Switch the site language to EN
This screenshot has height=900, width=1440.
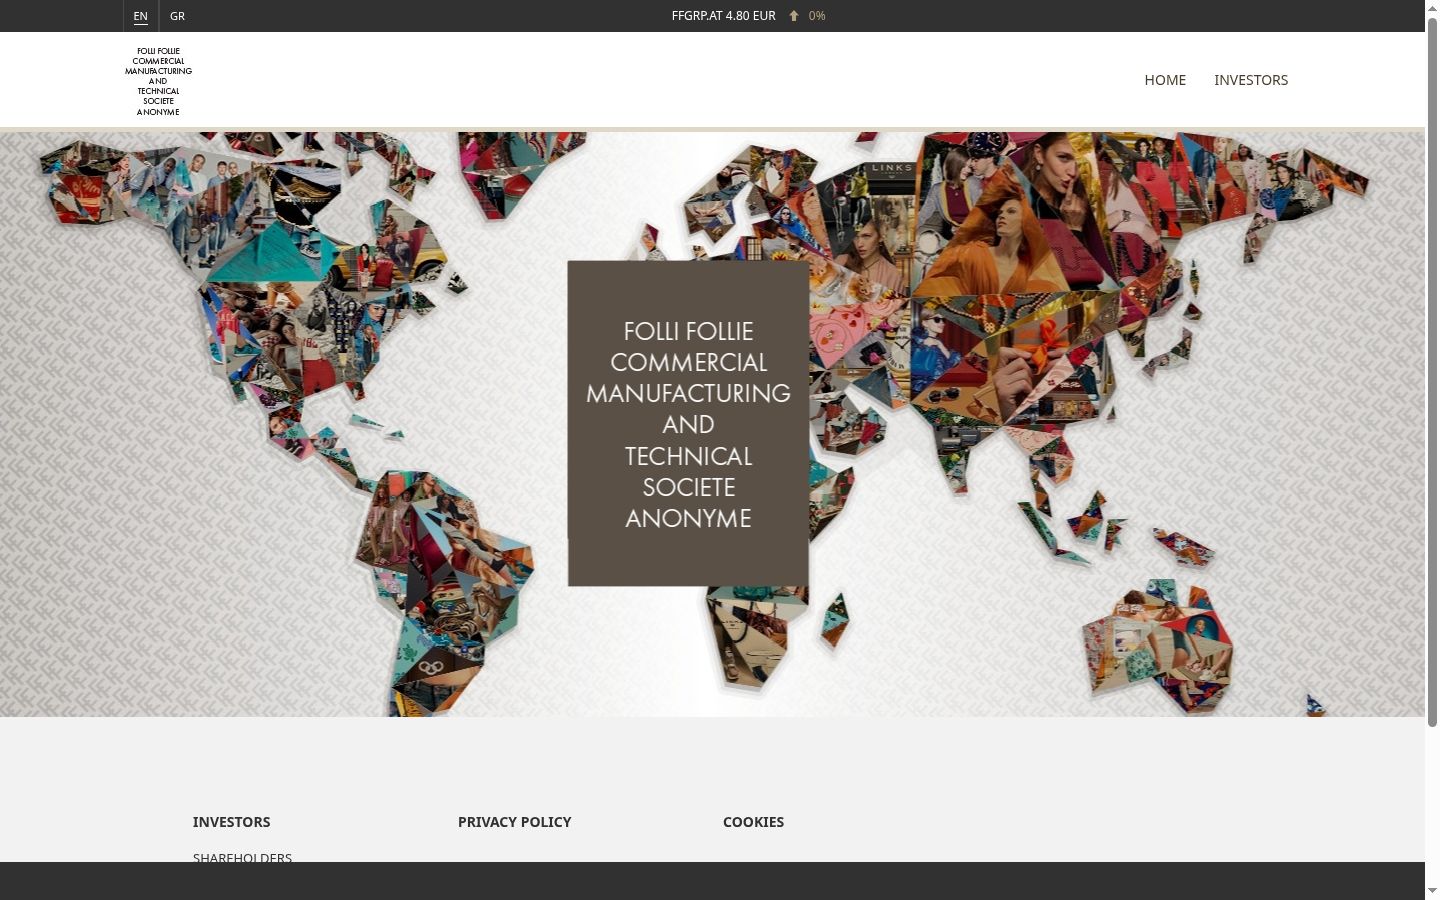pyautogui.click(x=140, y=16)
